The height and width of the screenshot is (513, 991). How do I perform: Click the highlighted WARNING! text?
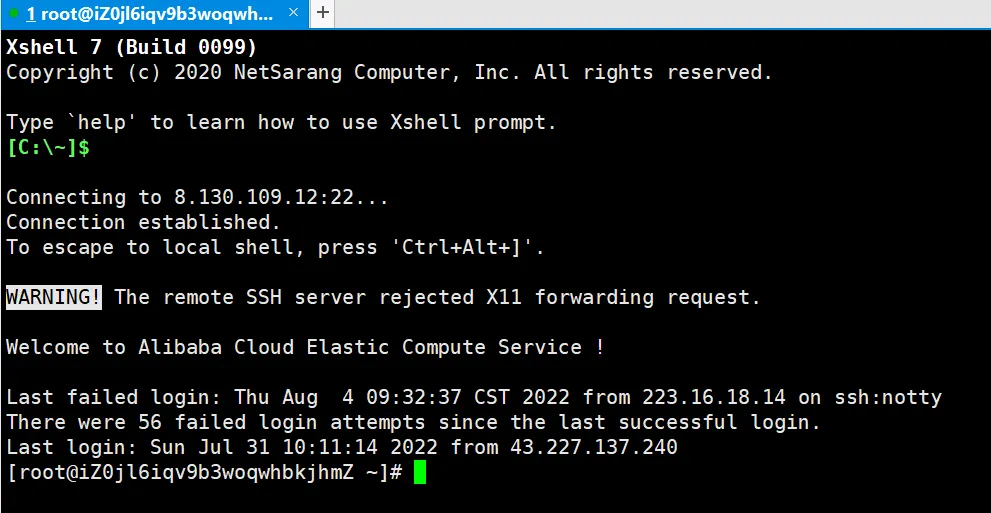54,297
